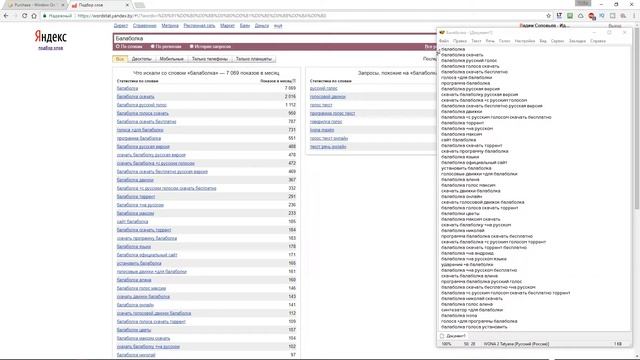The image size is (640, 360).
Task: Switch to the Десктопы tab
Action: (x=141, y=59)
